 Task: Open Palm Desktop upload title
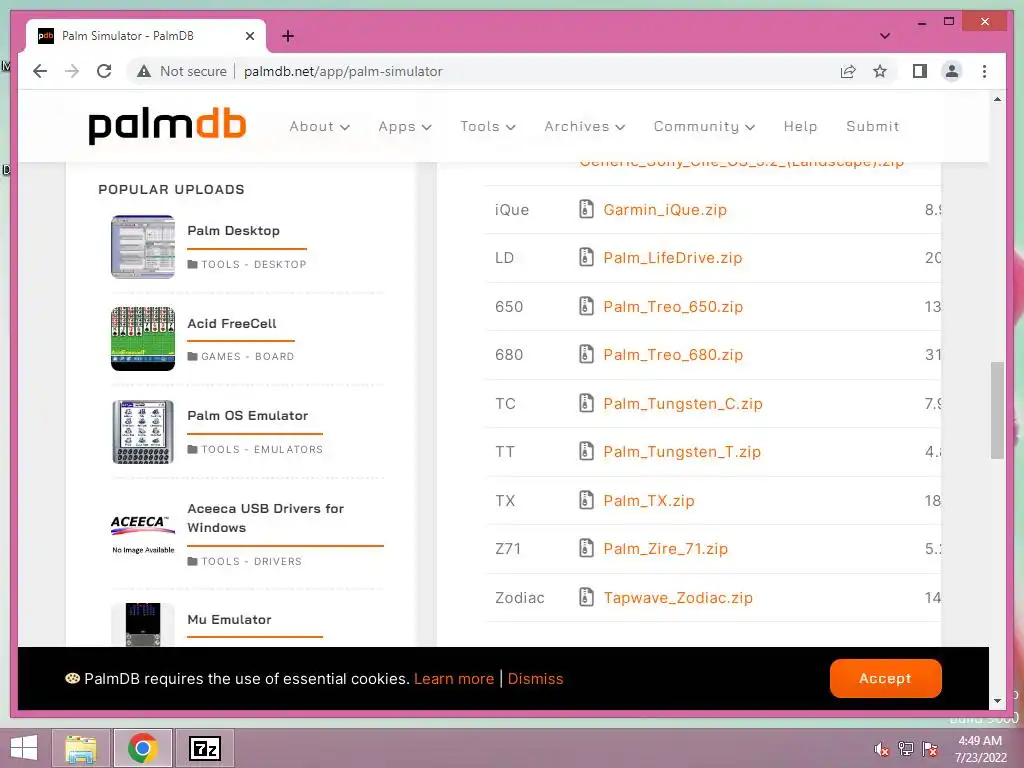(x=233, y=231)
